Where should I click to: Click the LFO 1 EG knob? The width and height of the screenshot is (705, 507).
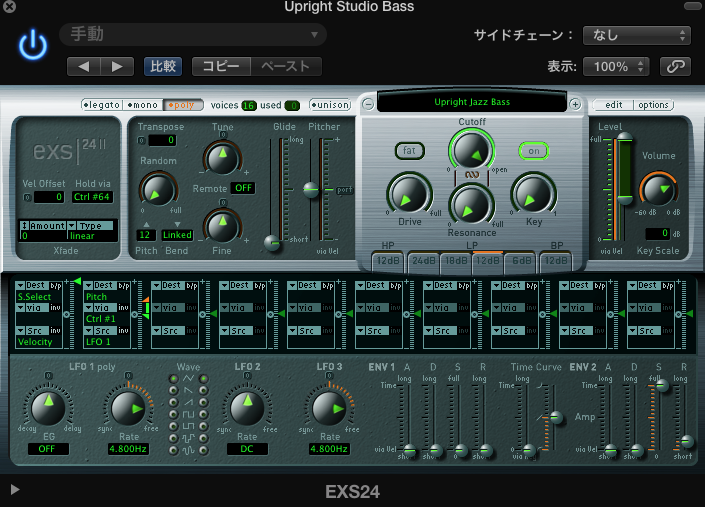(48, 408)
